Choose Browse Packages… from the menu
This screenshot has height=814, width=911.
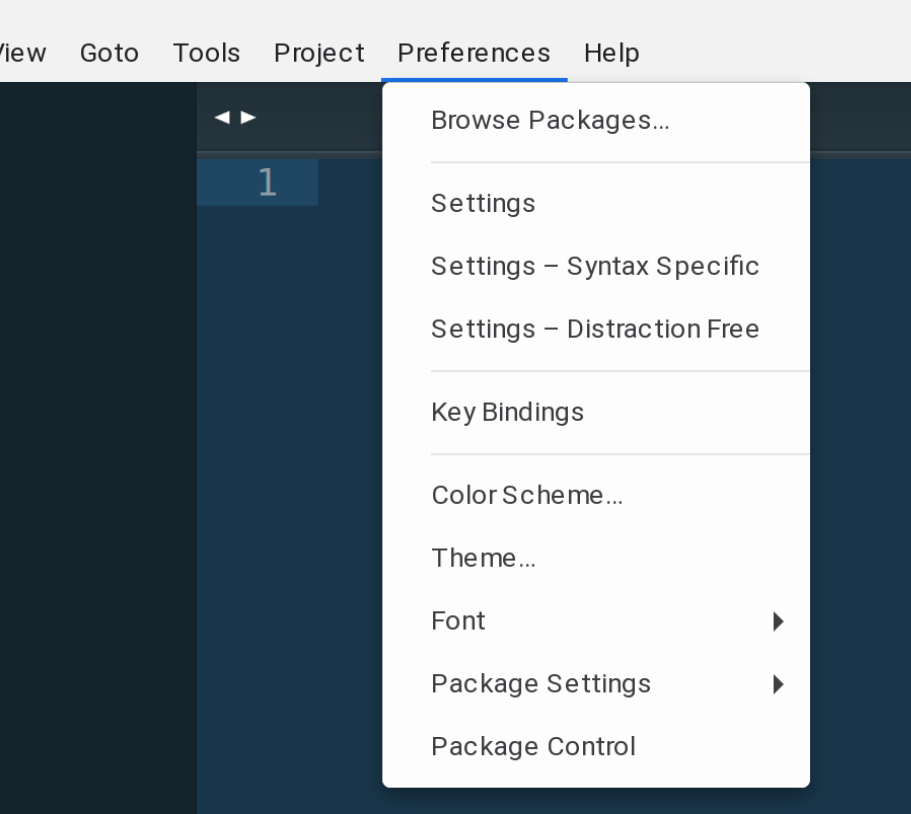(x=549, y=121)
